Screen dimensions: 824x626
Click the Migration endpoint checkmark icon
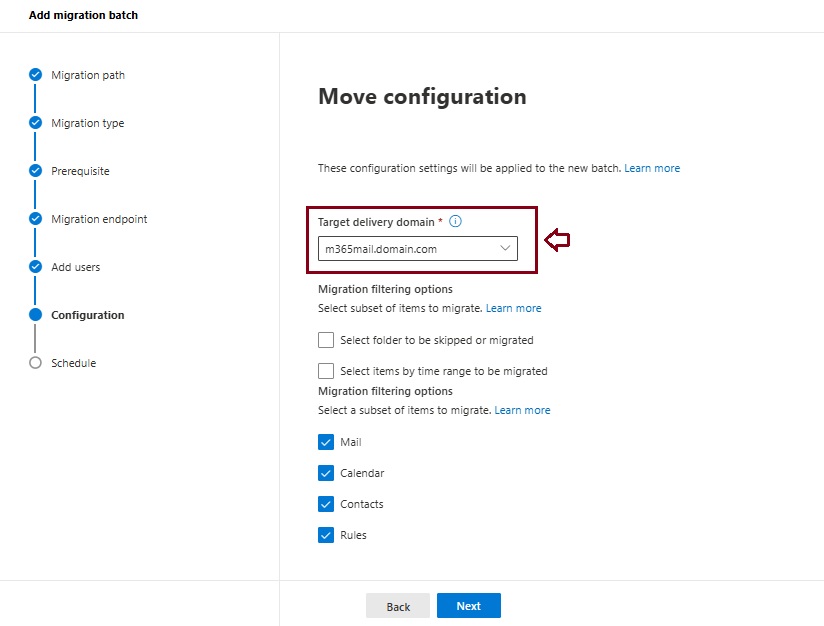click(x=35, y=219)
